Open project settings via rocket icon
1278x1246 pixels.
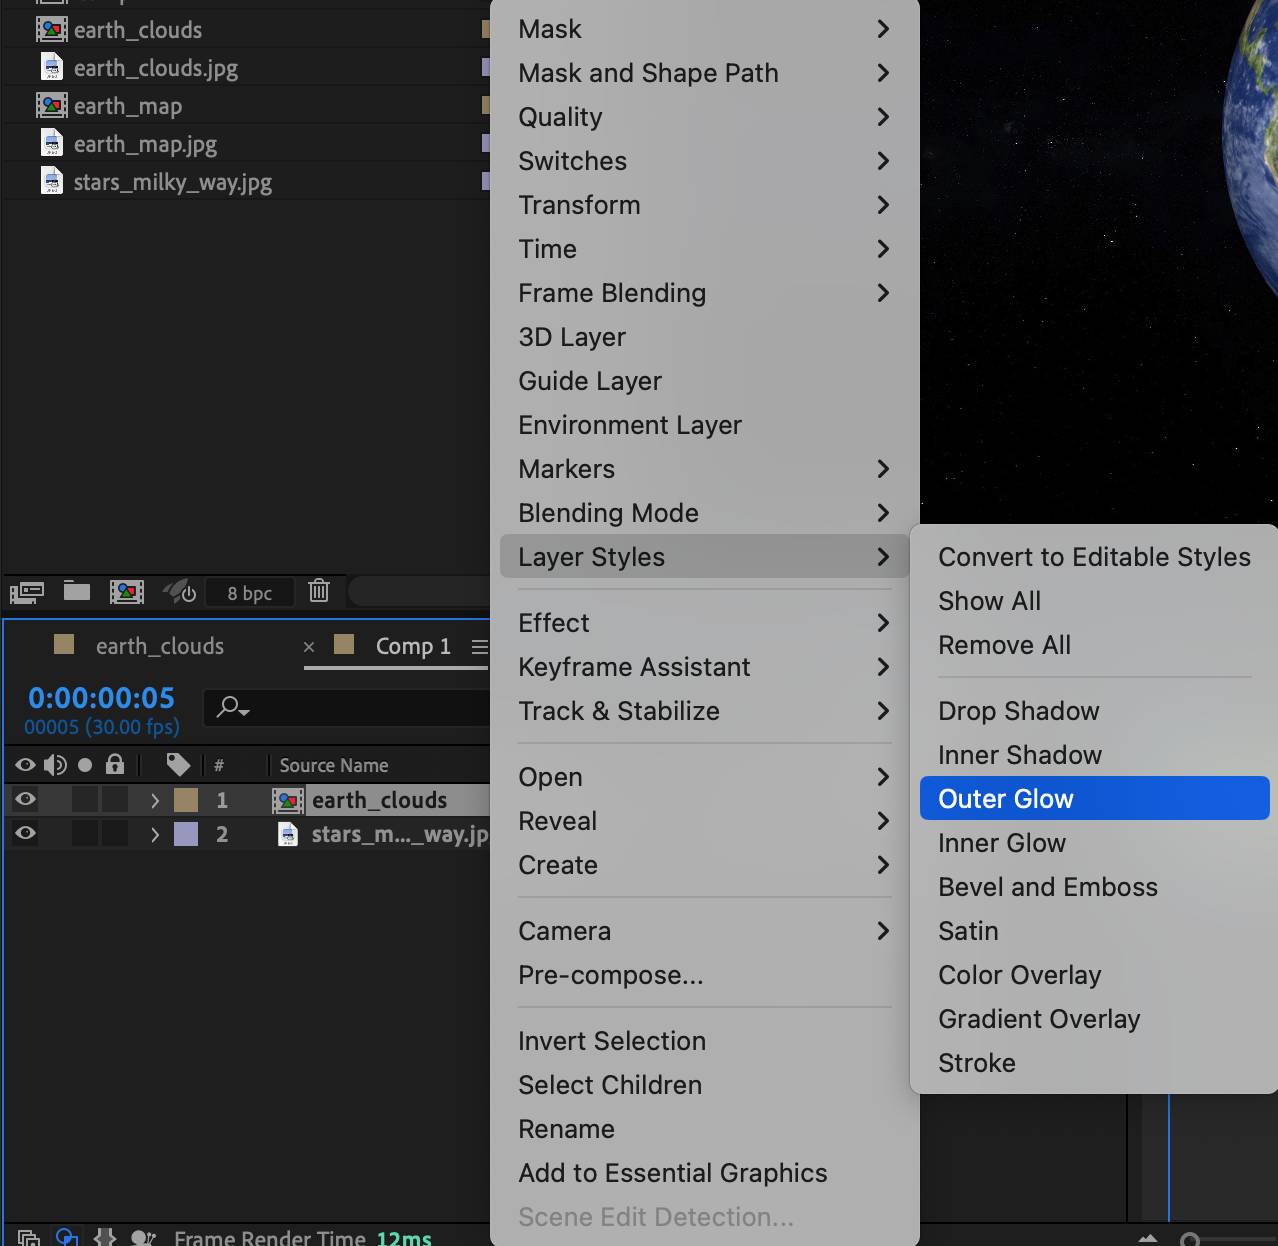point(180,592)
